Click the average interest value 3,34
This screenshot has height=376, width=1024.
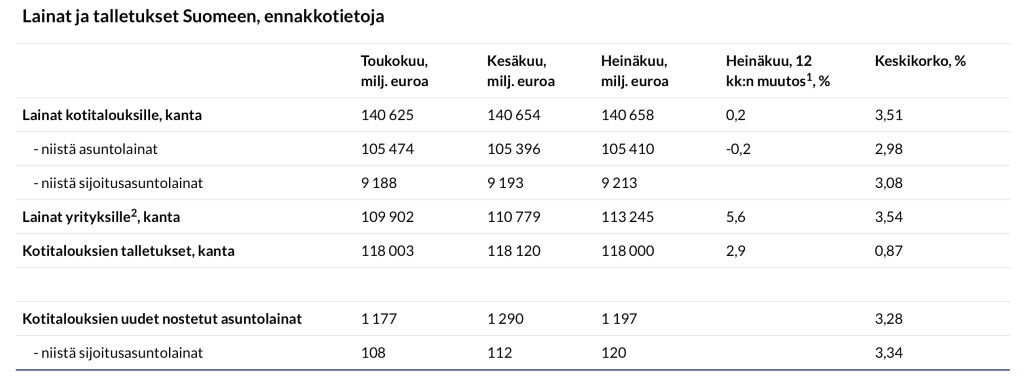(889, 353)
